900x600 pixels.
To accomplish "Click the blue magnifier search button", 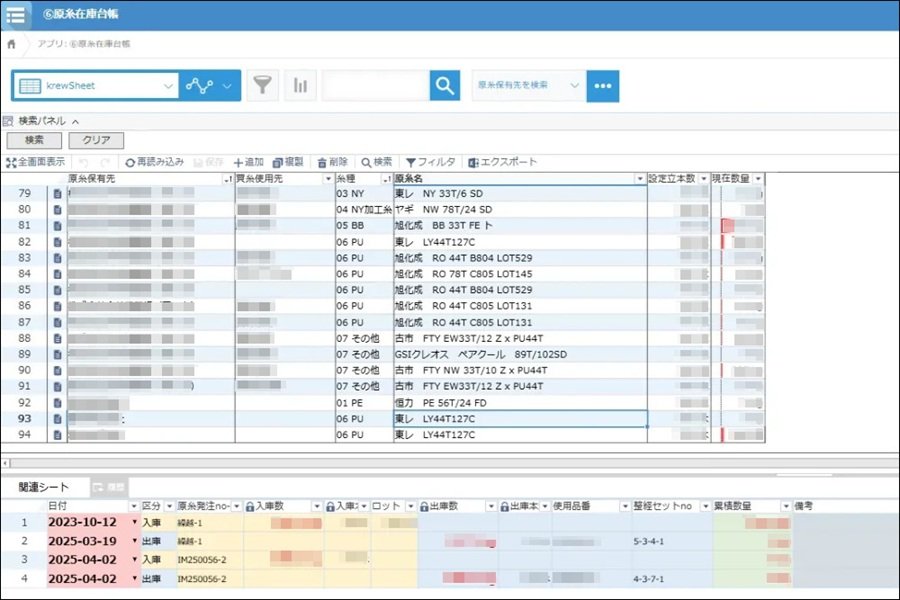I will click(x=445, y=86).
